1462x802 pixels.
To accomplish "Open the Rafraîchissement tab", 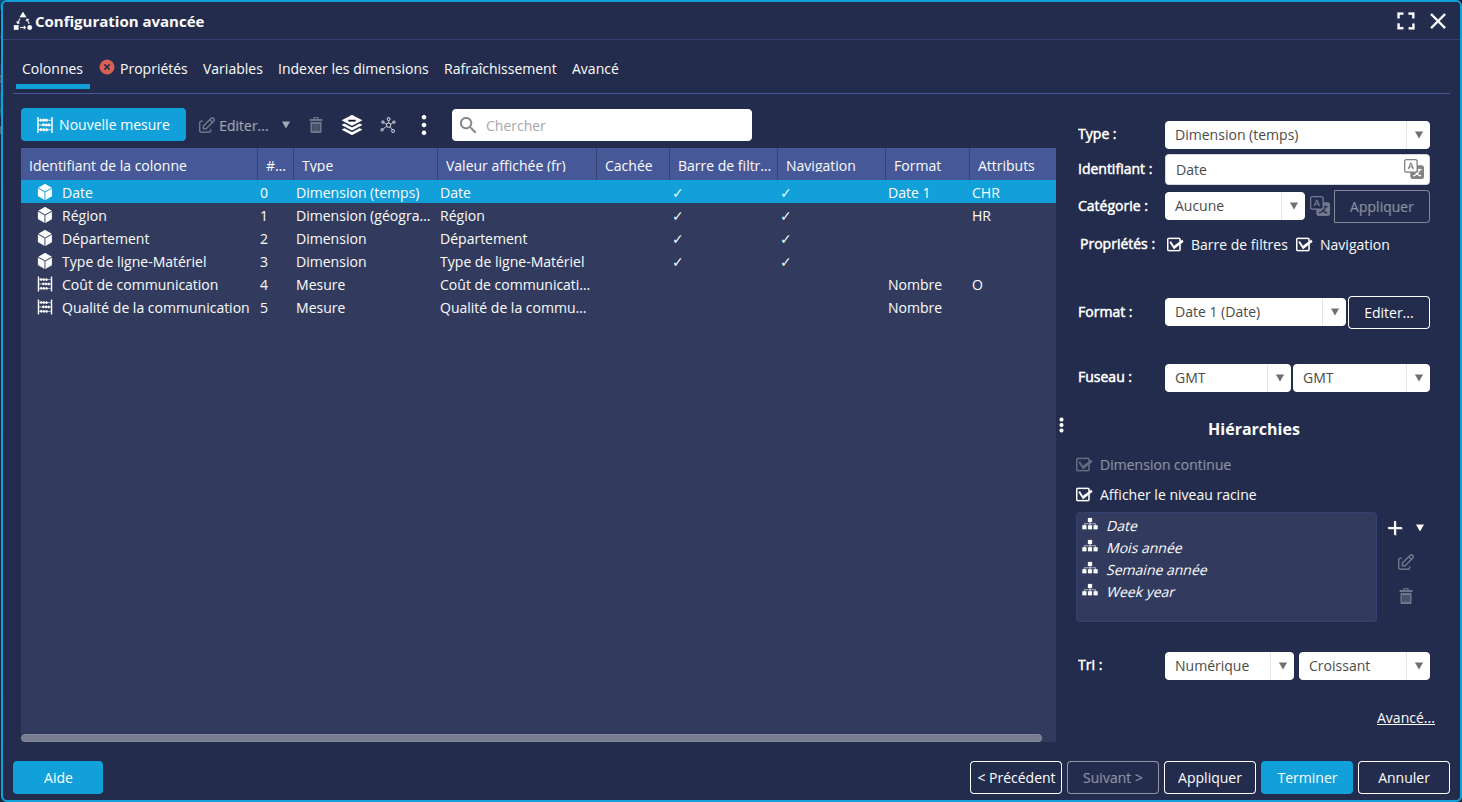I will [x=500, y=69].
